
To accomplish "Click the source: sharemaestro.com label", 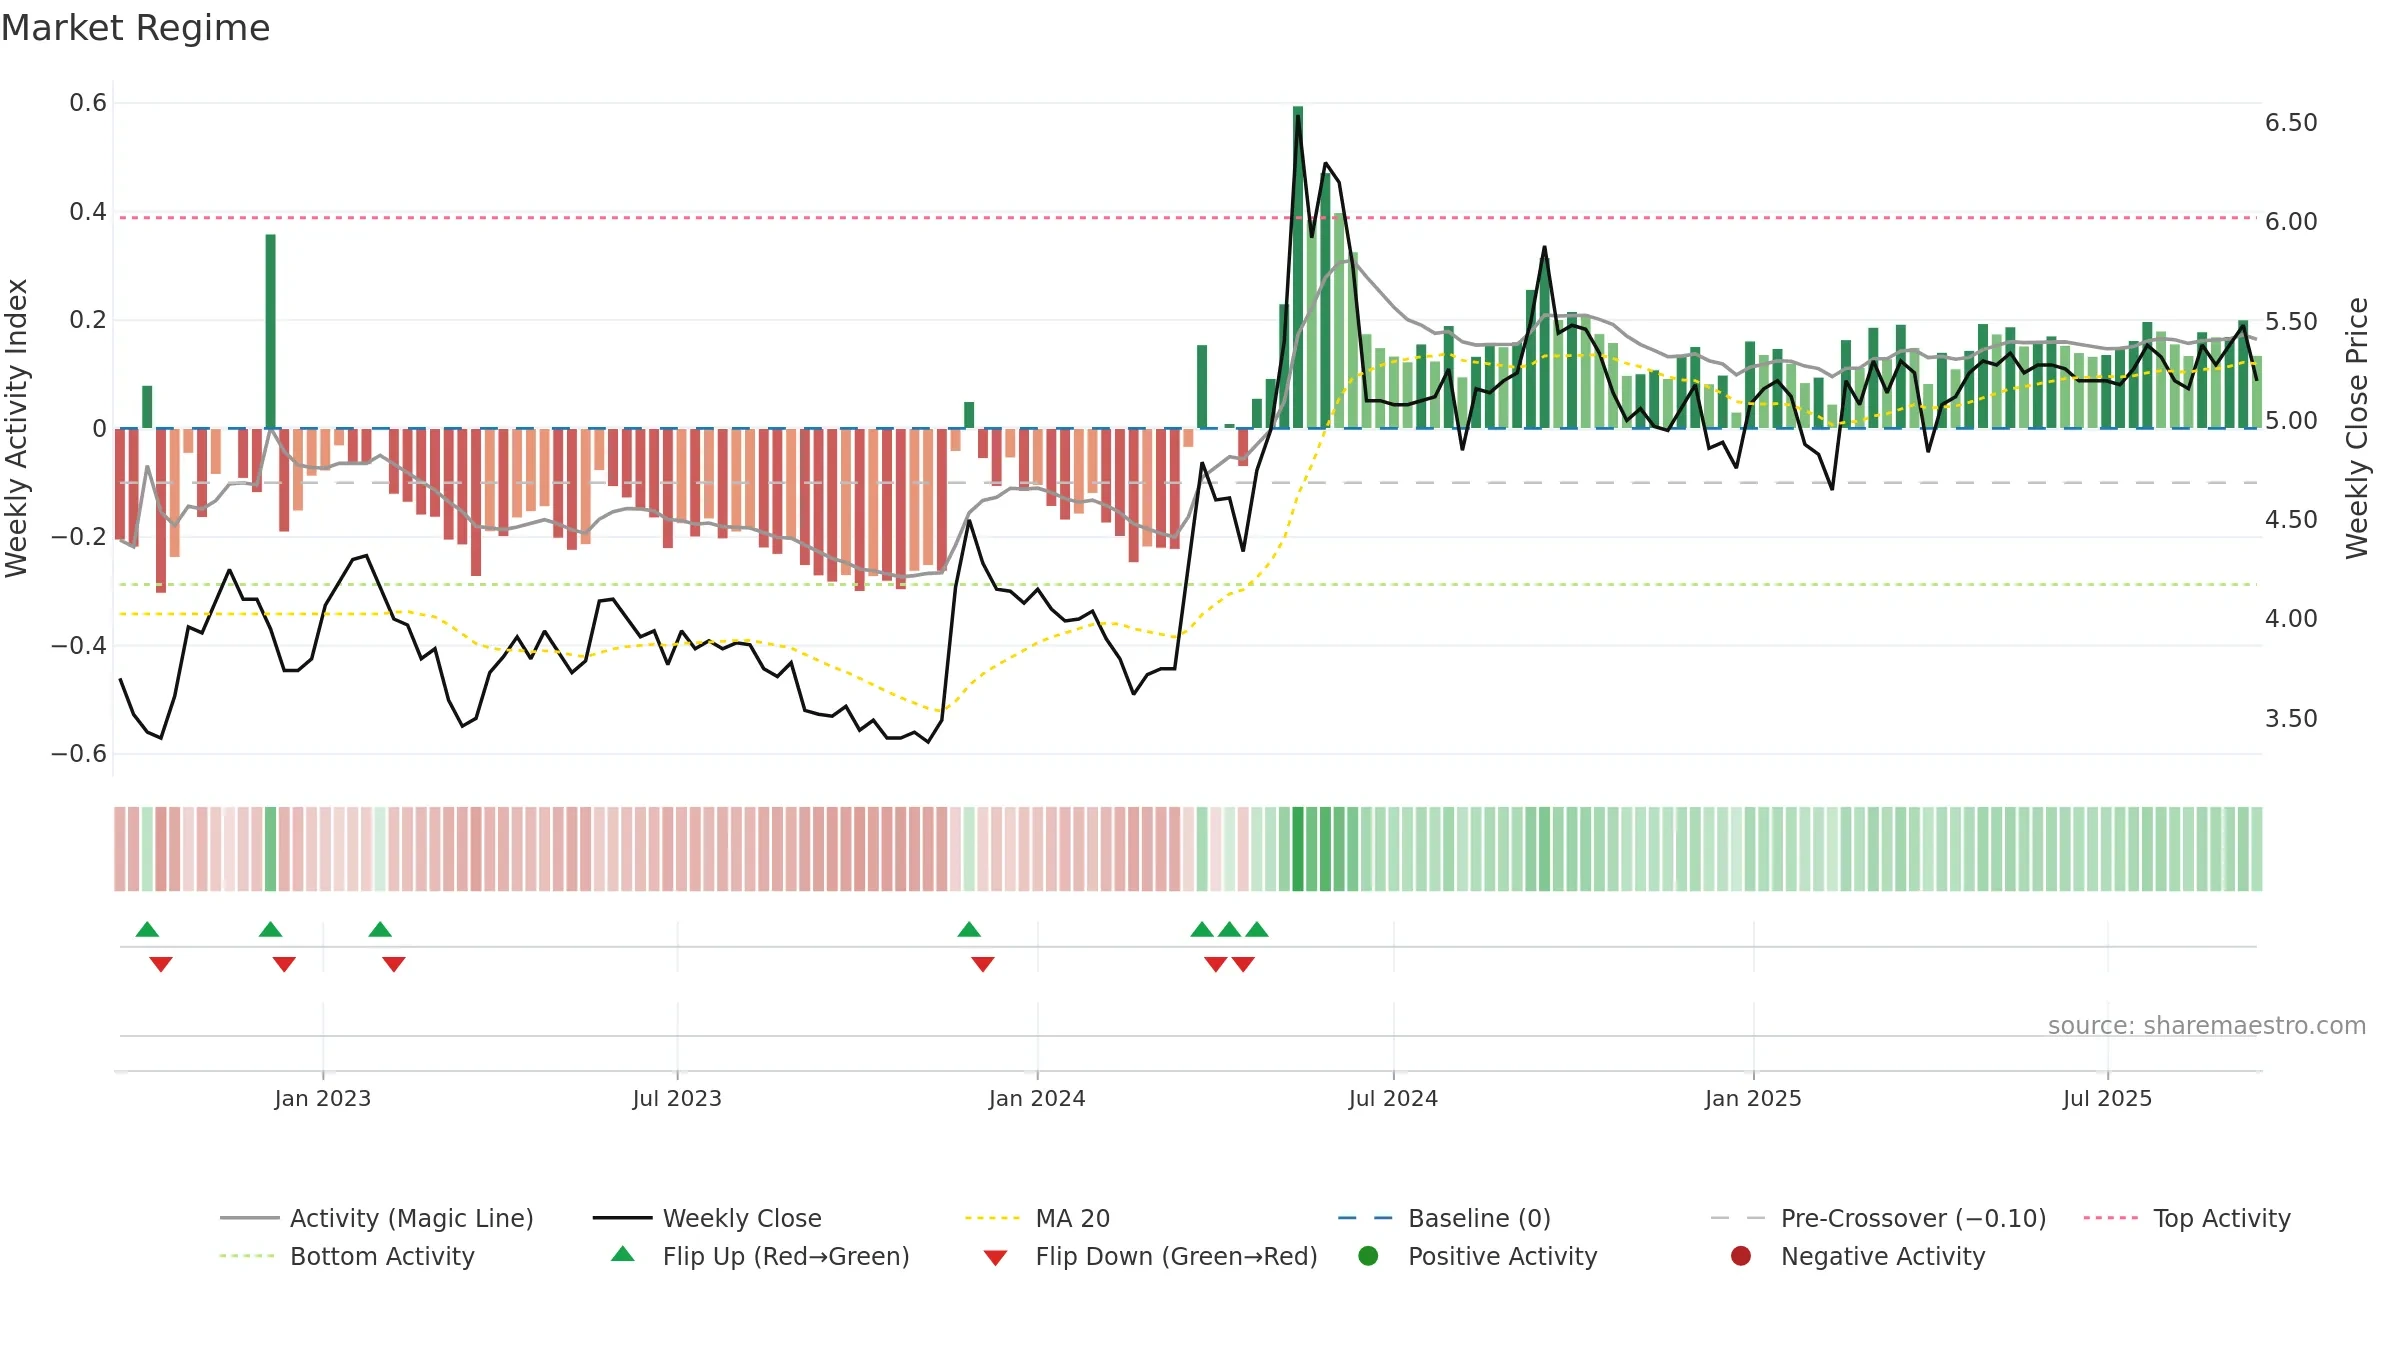I will [2207, 1025].
